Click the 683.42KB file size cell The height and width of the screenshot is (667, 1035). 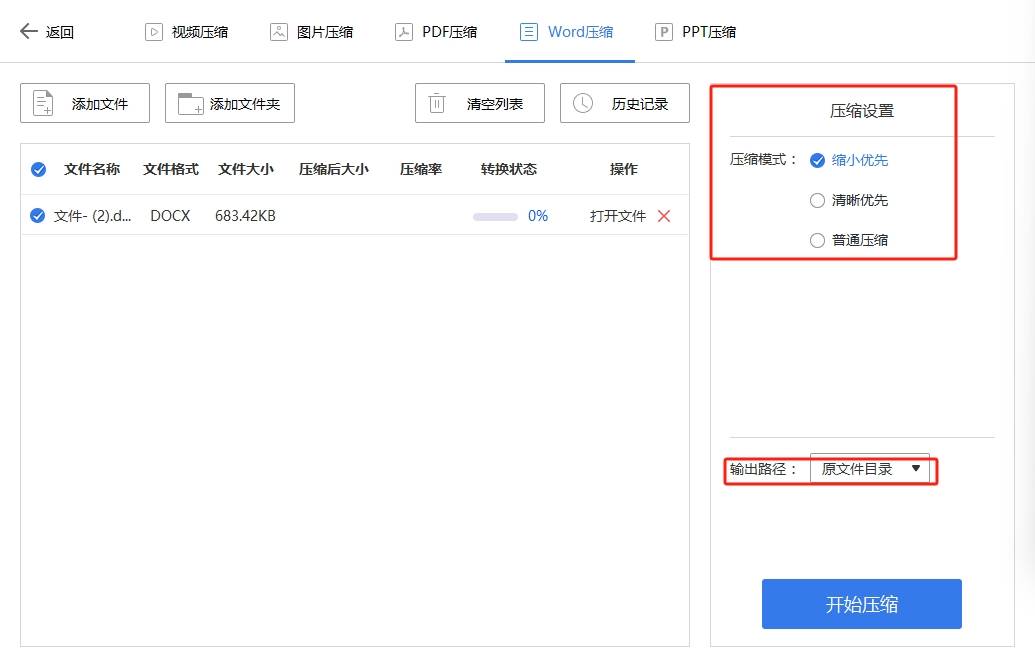[x=245, y=216]
